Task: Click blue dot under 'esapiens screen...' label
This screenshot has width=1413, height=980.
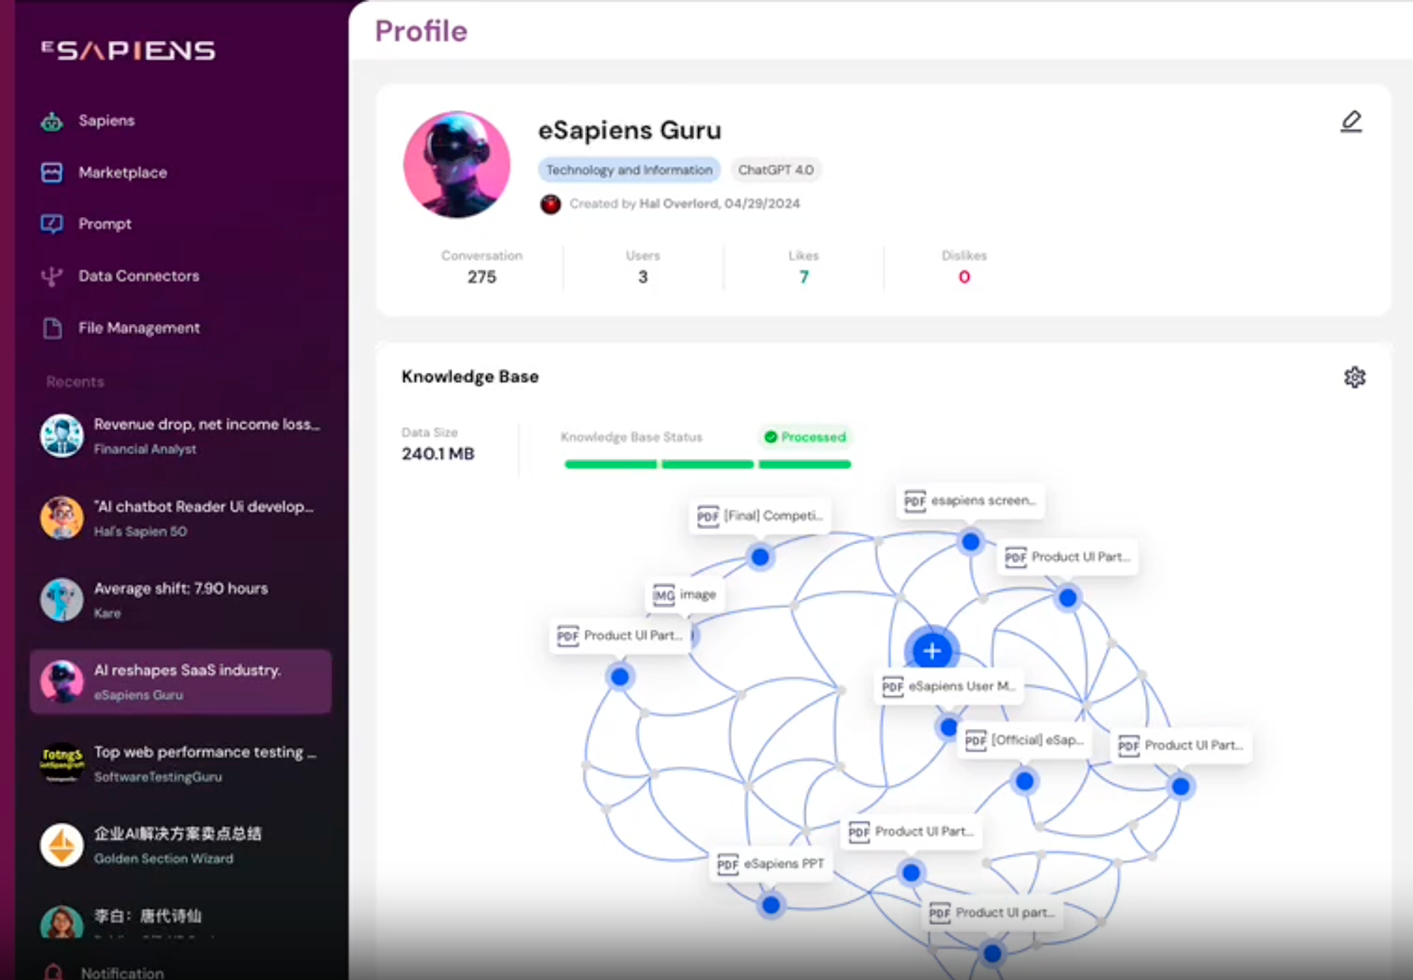Action: (970, 542)
